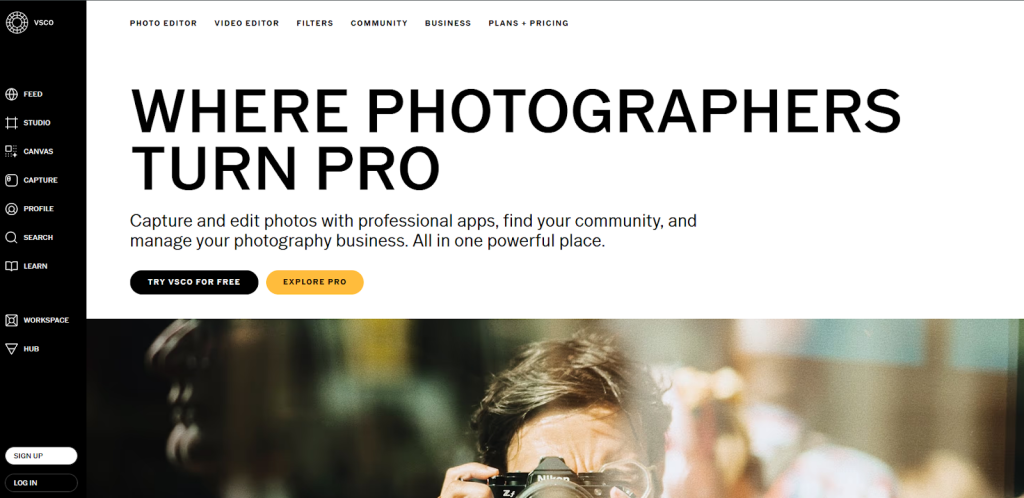
Task: Go to the Video Editor nav item
Action: (247, 23)
